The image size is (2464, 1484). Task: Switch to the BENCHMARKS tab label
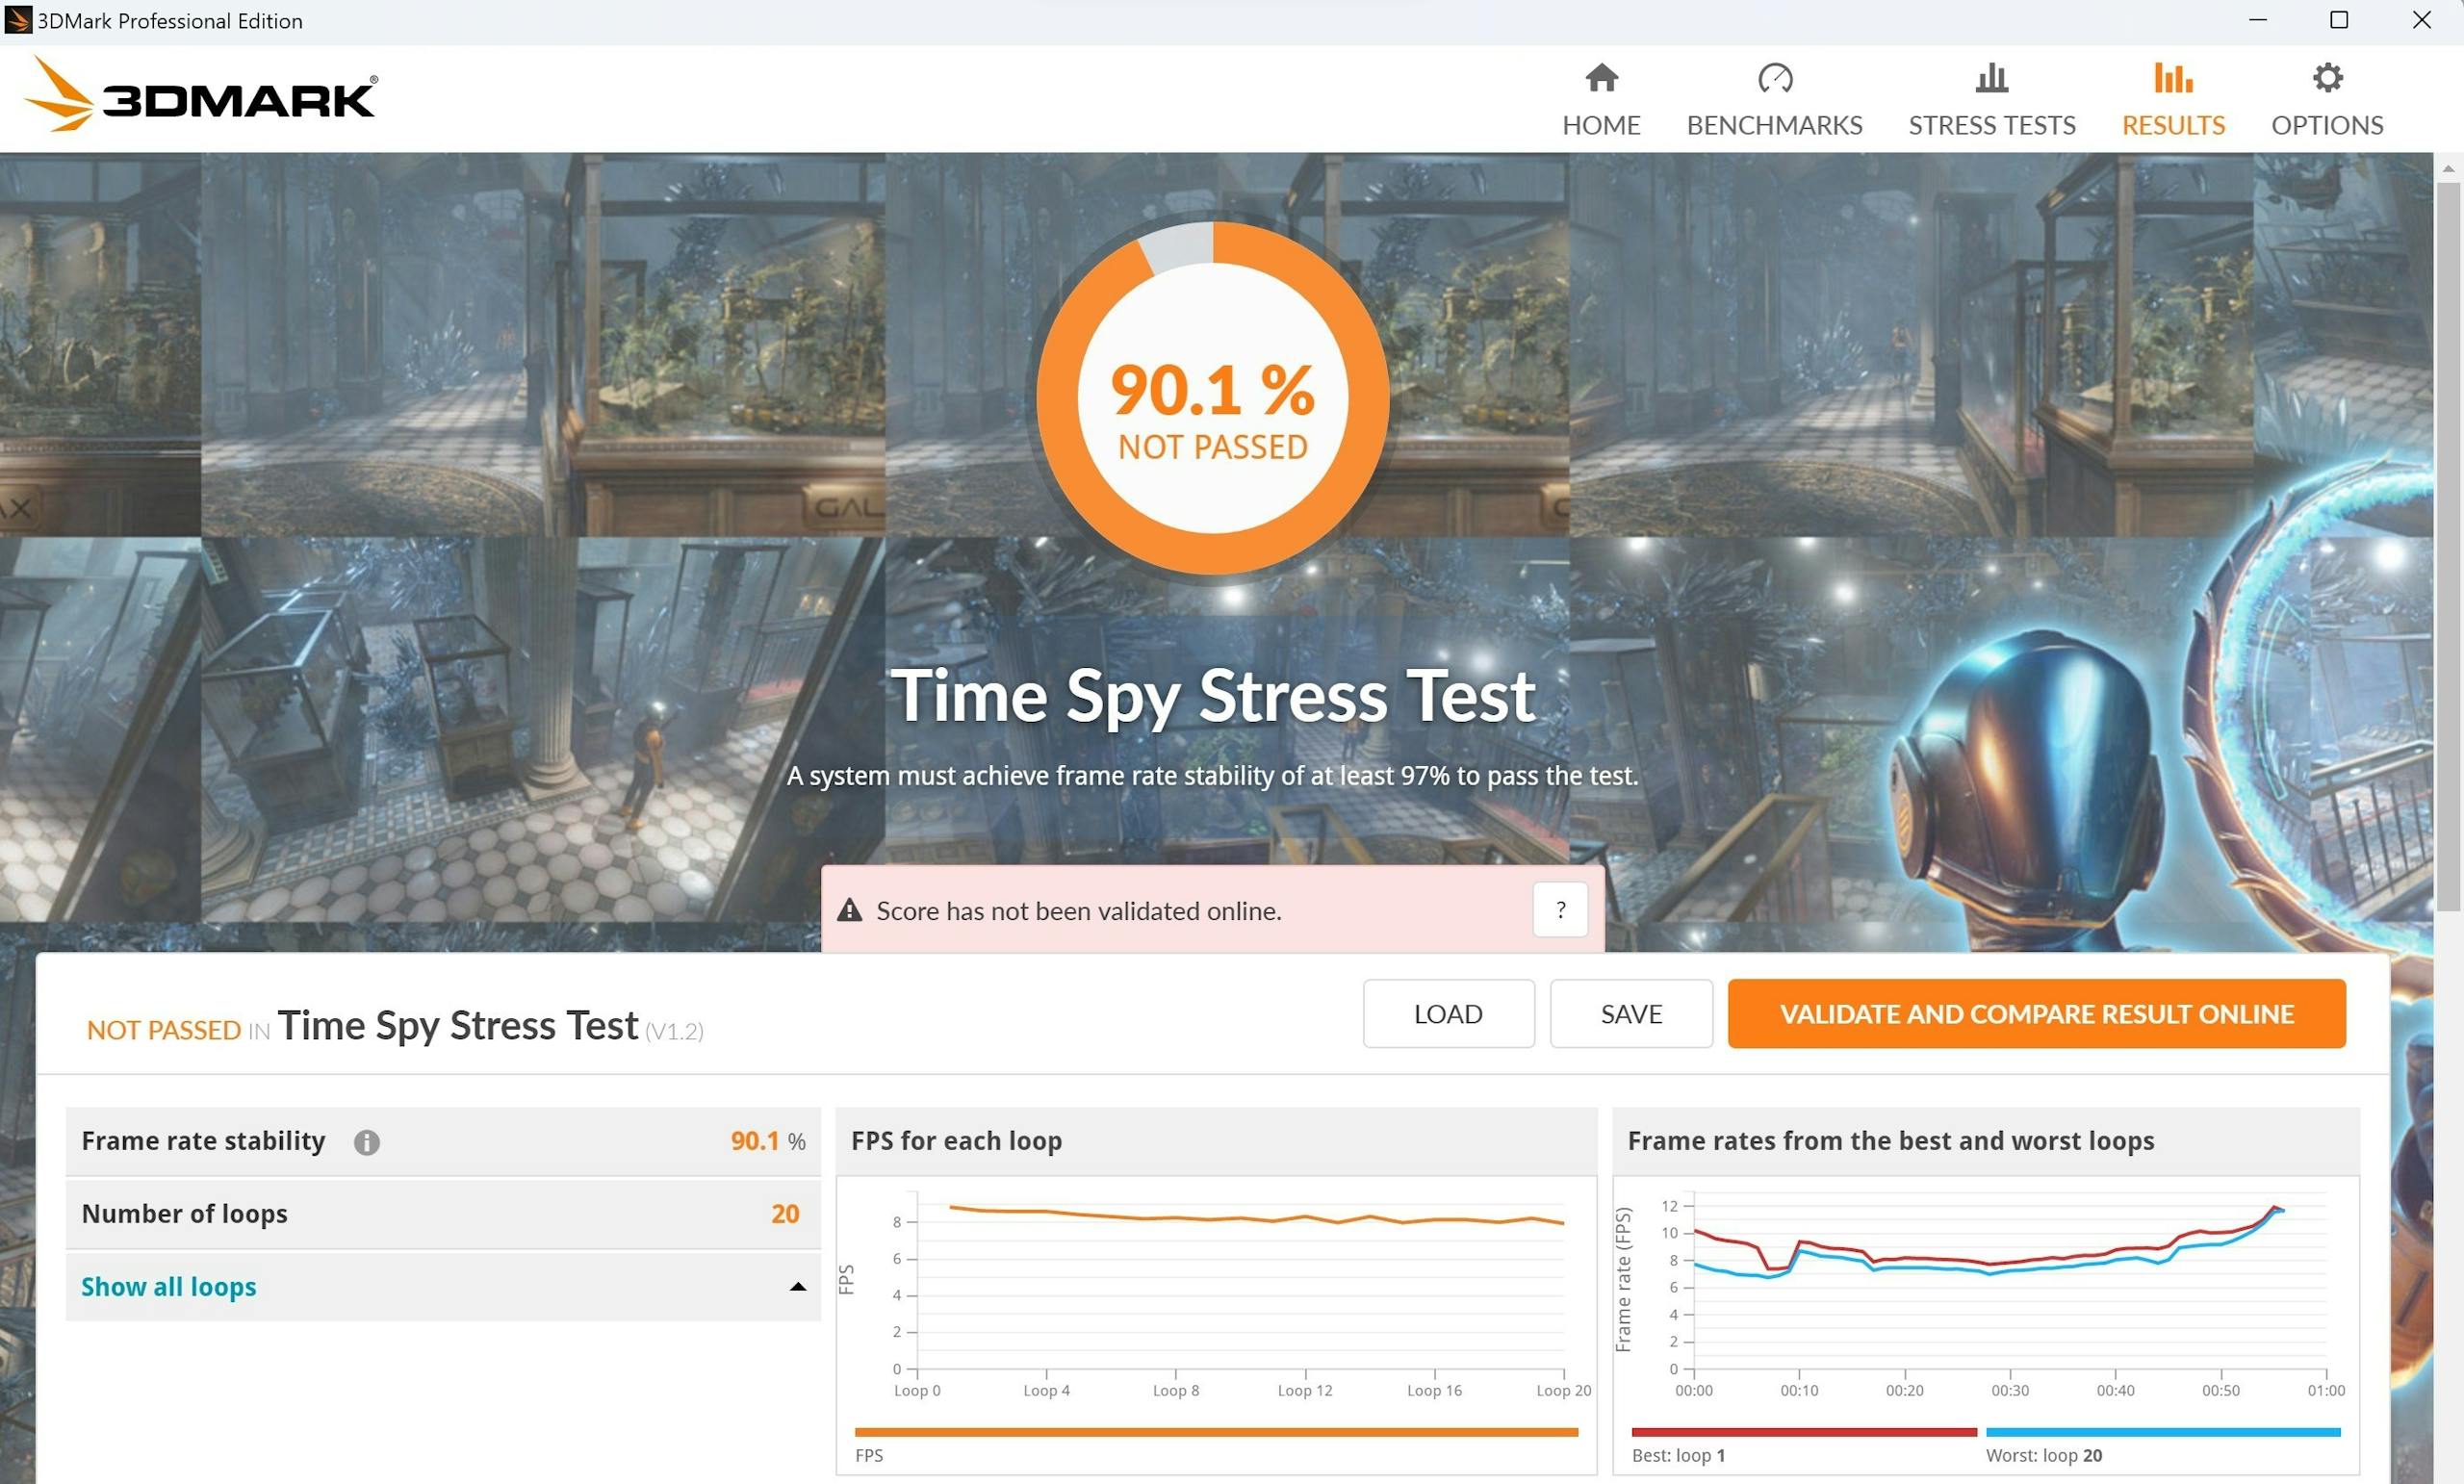point(1774,125)
